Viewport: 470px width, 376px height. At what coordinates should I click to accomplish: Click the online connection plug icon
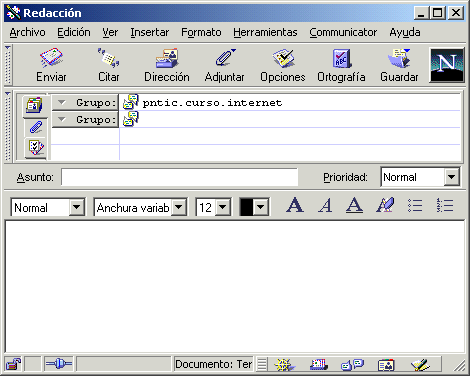(59, 364)
